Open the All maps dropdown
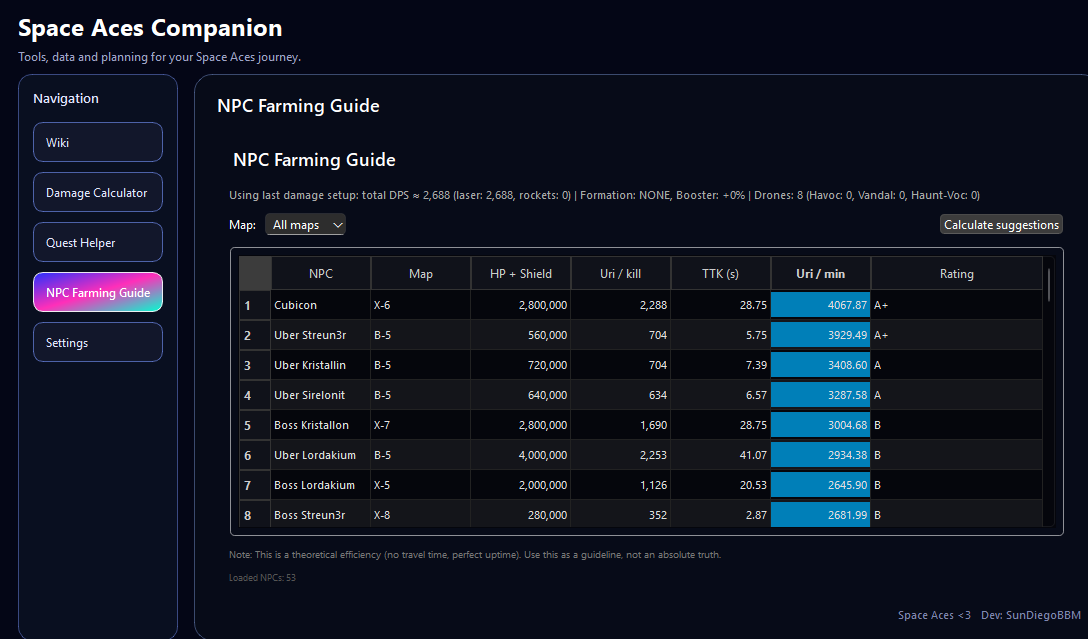Image resolution: width=1088 pixels, height=639 pixels. (x=305, y=225)
